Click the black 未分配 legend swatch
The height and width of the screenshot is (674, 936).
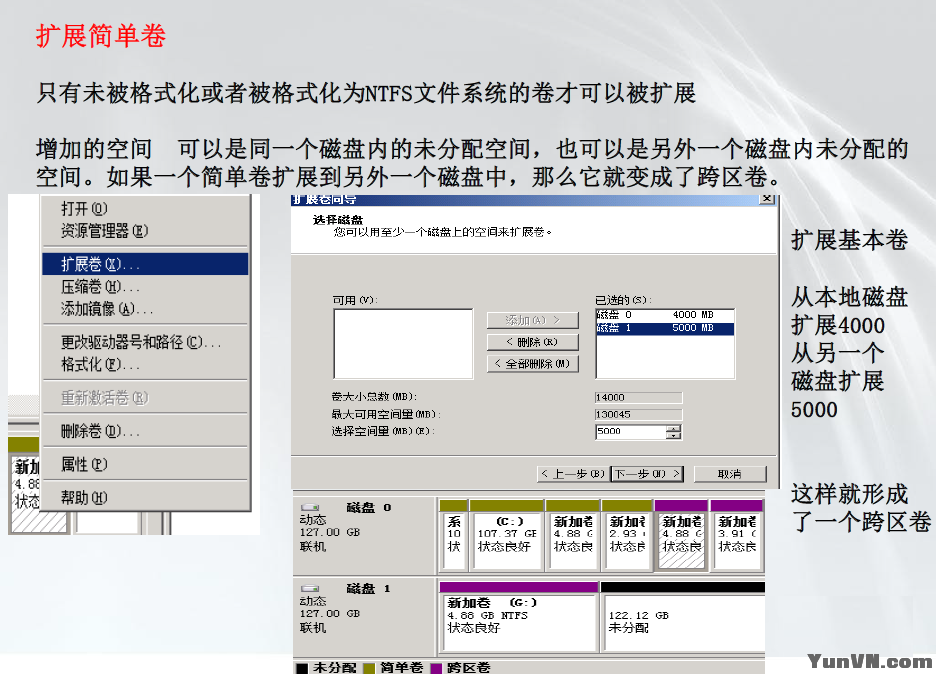coord(302,668)
